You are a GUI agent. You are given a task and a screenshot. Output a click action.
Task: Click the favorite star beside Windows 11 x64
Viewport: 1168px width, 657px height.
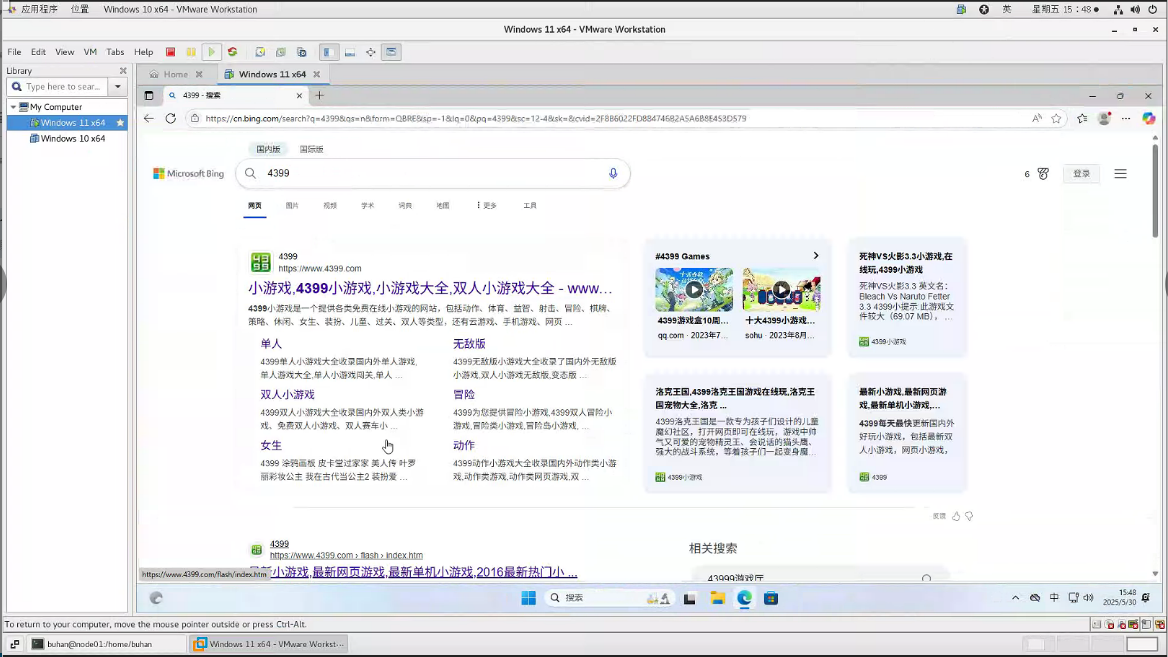[x=120, y=123]
